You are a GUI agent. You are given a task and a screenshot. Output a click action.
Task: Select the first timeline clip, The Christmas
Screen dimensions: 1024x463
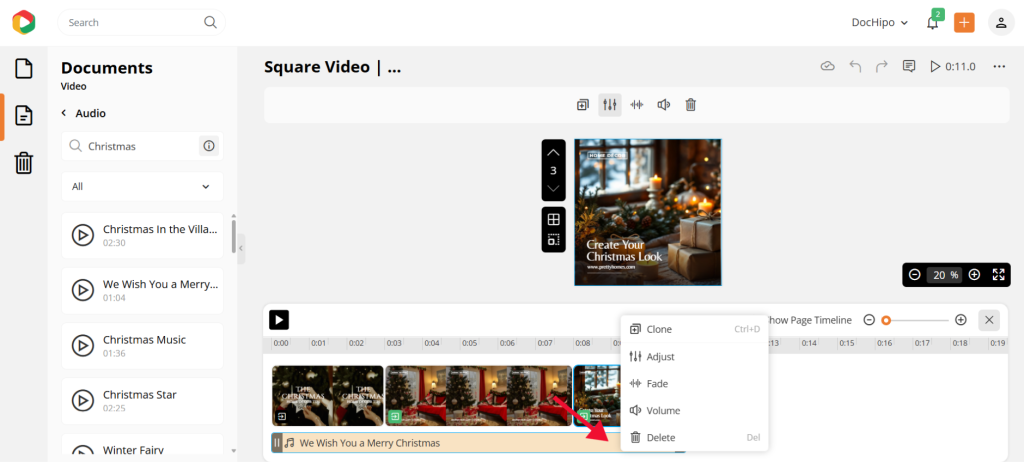pos(328,396)
